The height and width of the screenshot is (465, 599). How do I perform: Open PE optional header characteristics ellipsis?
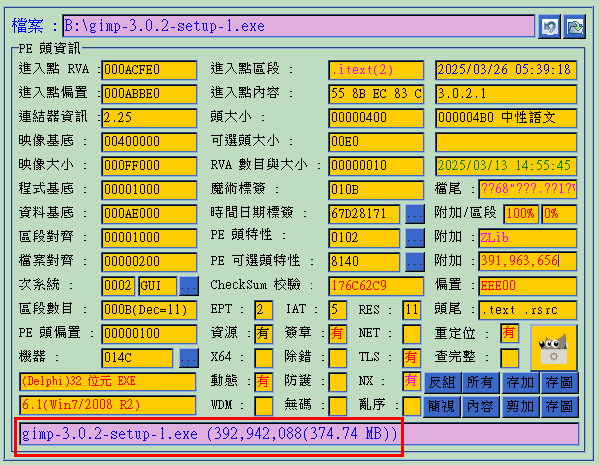click(415, 262)
